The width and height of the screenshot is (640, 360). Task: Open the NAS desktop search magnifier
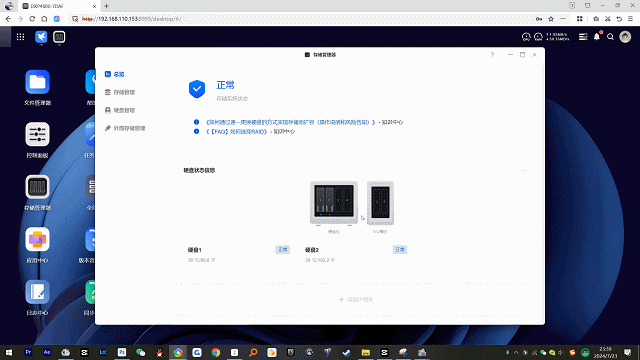[610, 37]
